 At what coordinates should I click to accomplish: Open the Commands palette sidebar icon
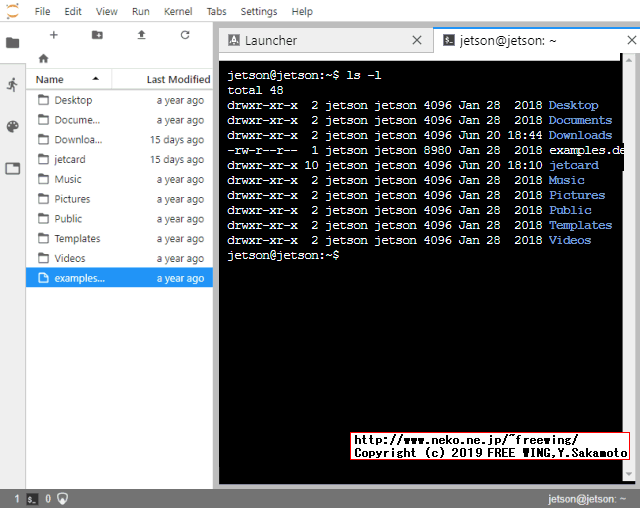tap(12, 127)
